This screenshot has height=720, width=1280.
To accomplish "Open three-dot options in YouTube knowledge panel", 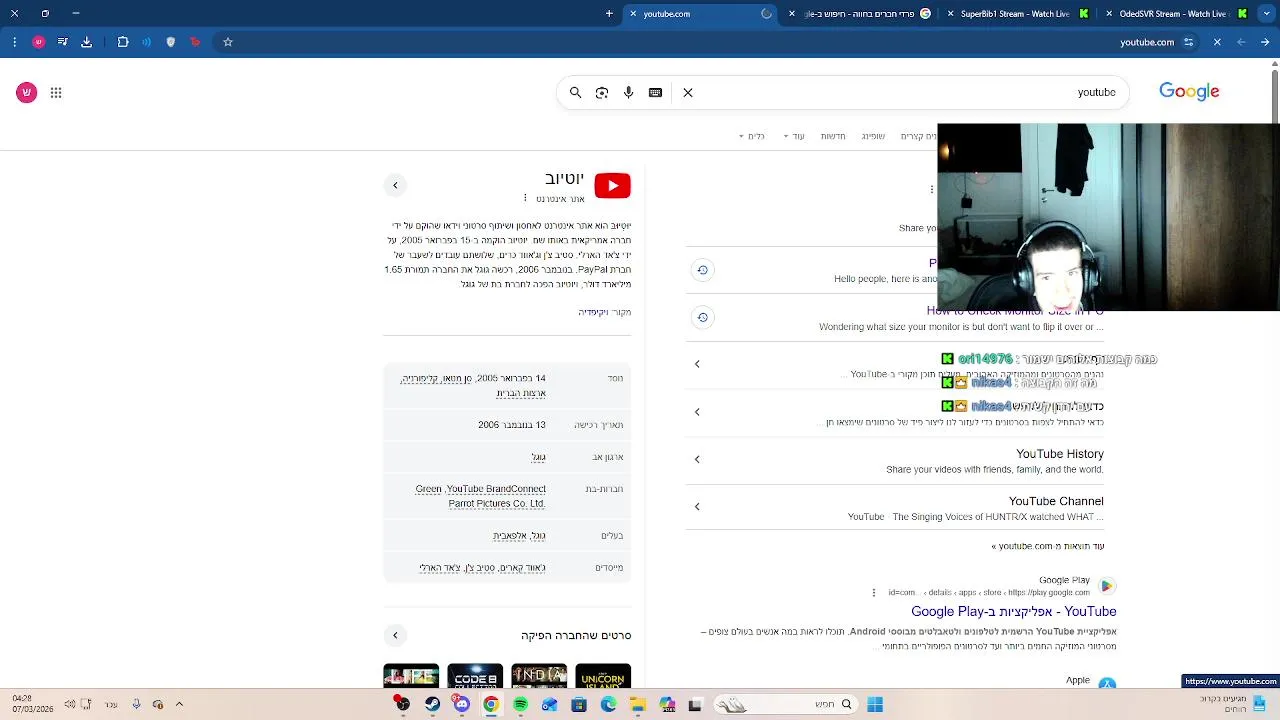I will click(525, 198).
